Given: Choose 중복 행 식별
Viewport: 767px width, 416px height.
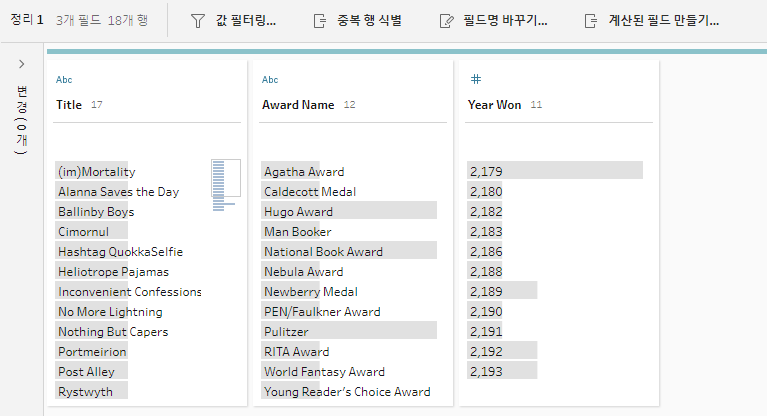Looking at the screenshot, I should (x=369, y=21).
